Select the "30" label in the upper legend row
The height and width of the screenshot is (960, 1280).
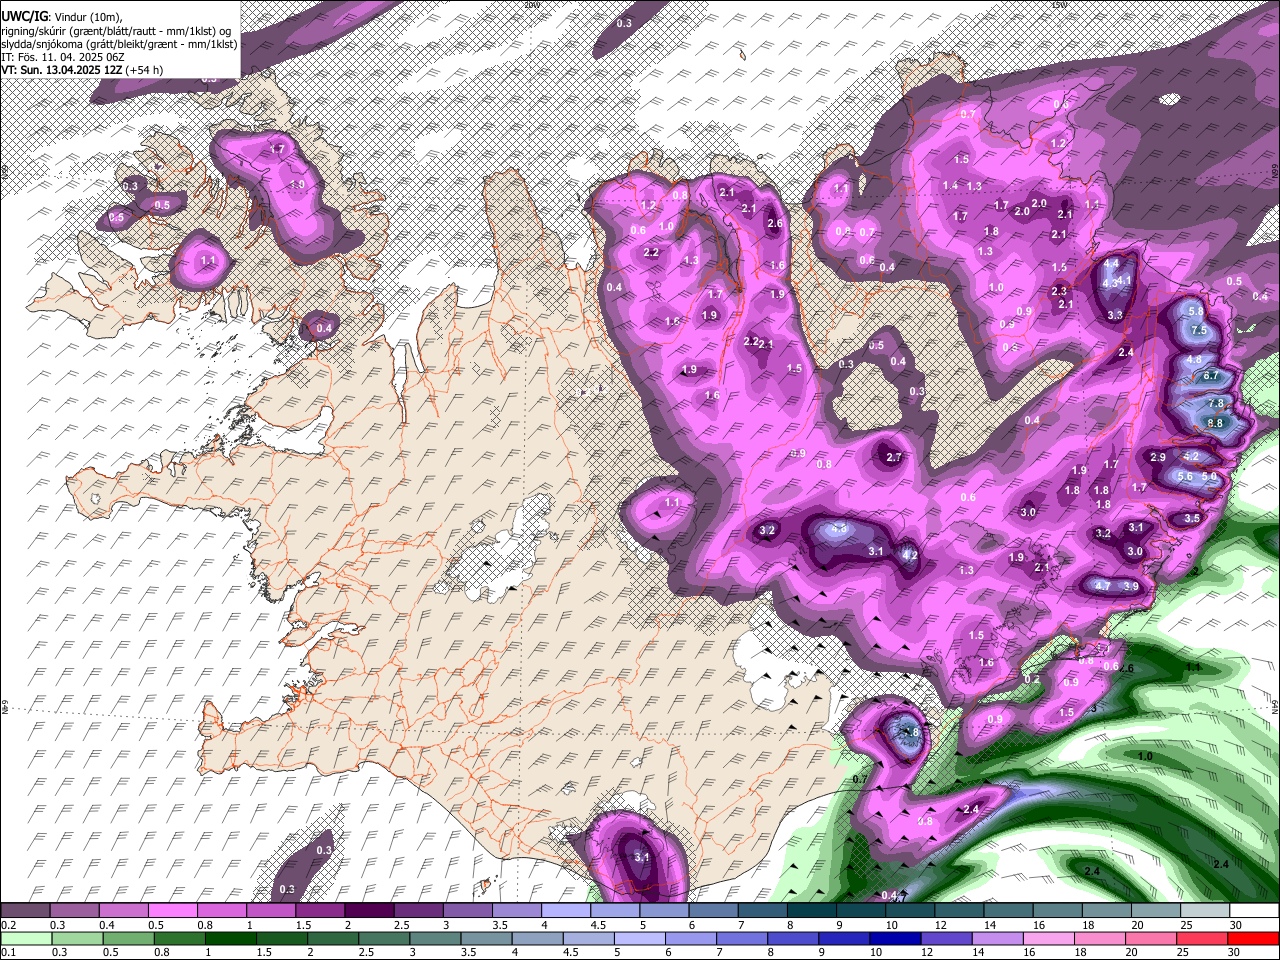[x=1235, y=925]
